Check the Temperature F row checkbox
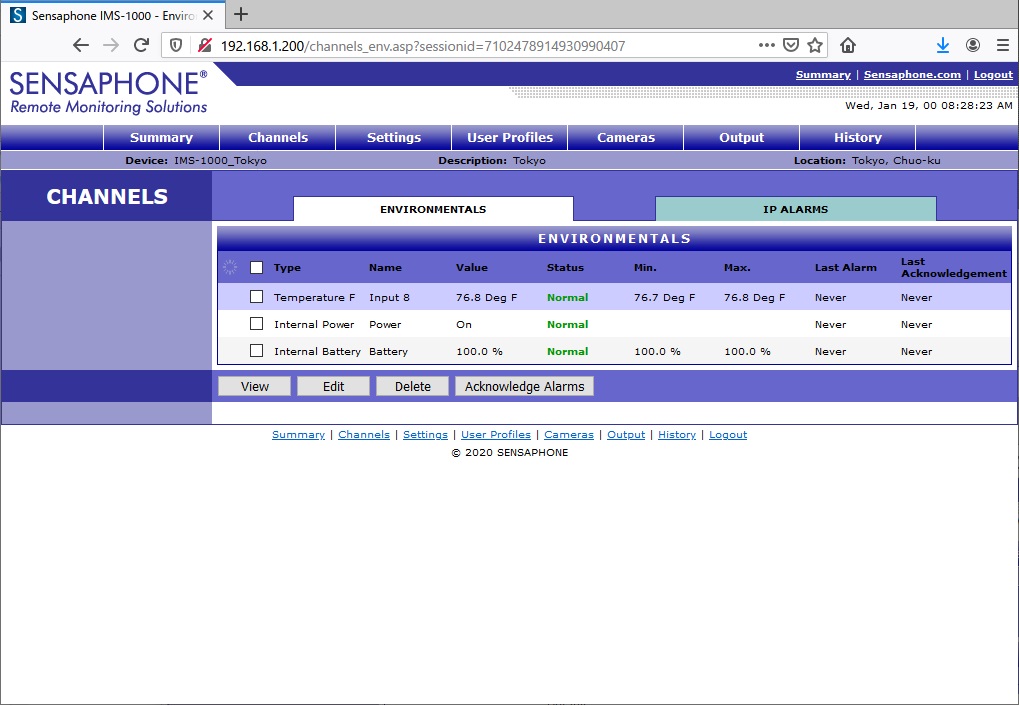The height and width of the screenshot is (706, 1019). (257, 296)
